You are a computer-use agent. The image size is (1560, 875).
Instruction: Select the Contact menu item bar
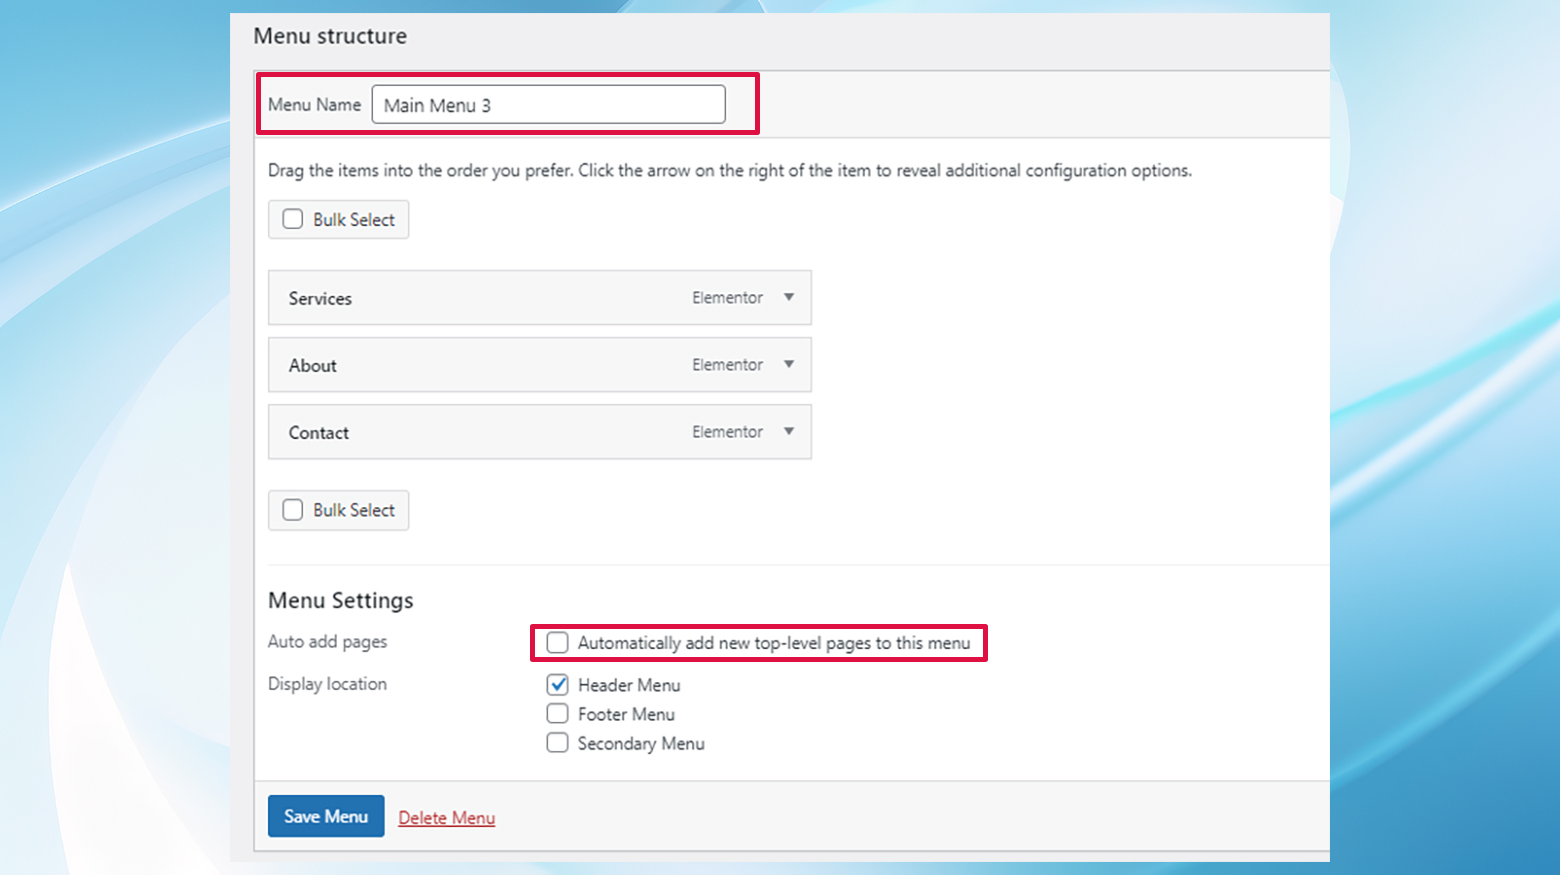(x=450, y=431)
